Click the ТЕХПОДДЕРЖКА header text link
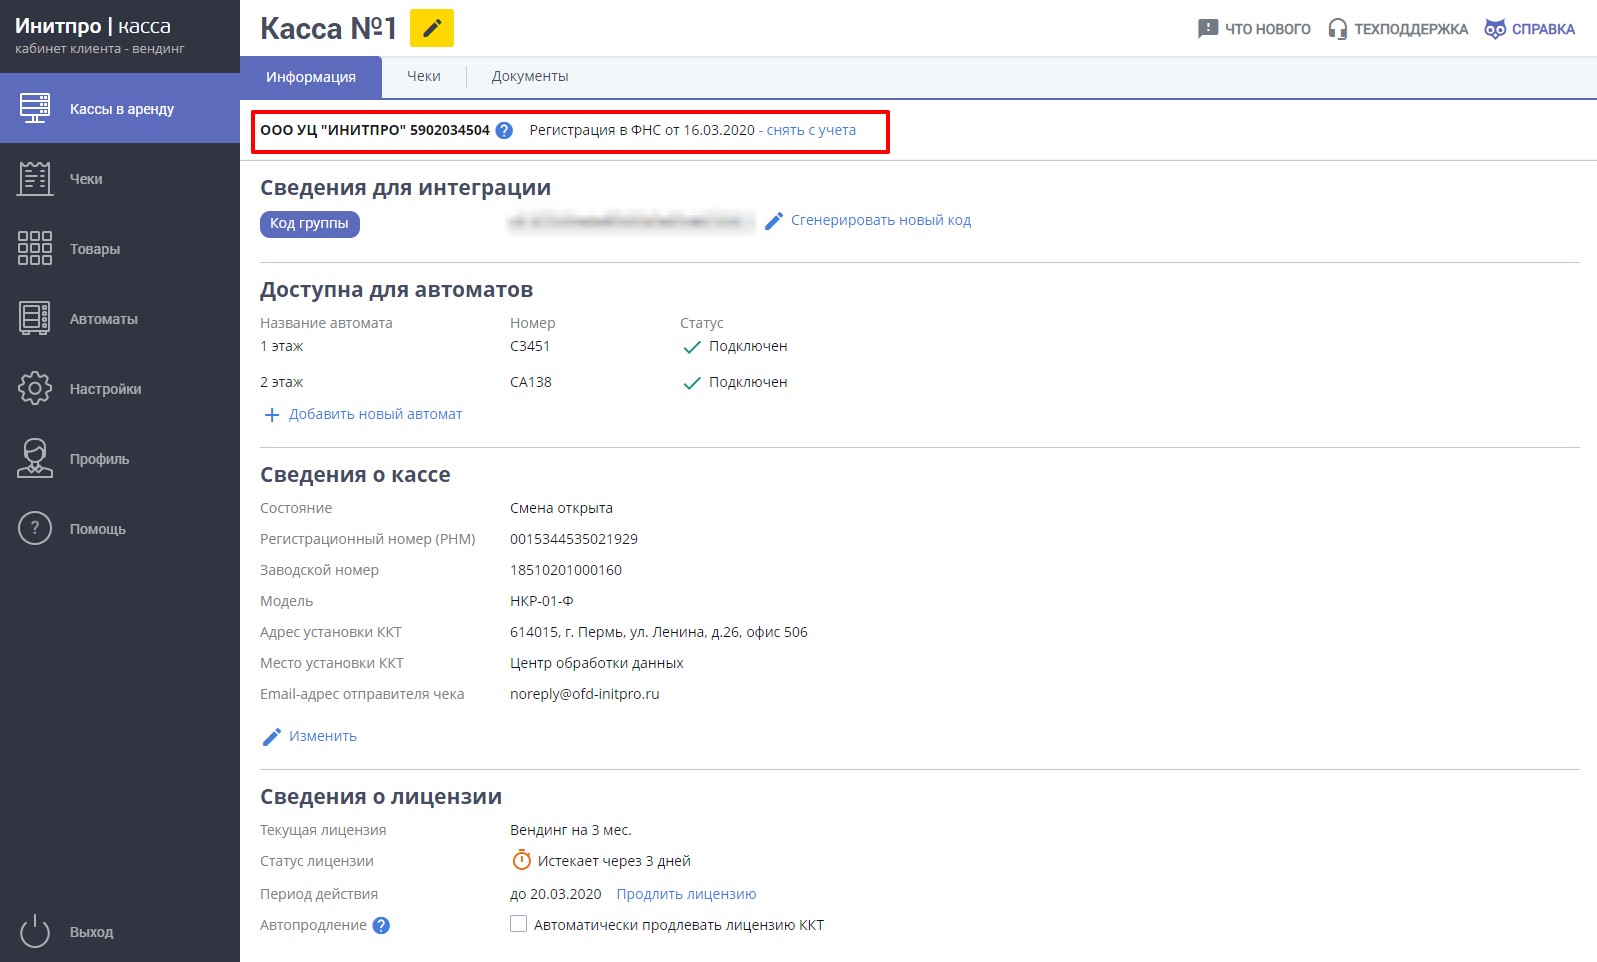The height and width of the screenshot is (962, 1597). tap(1411, 29)
